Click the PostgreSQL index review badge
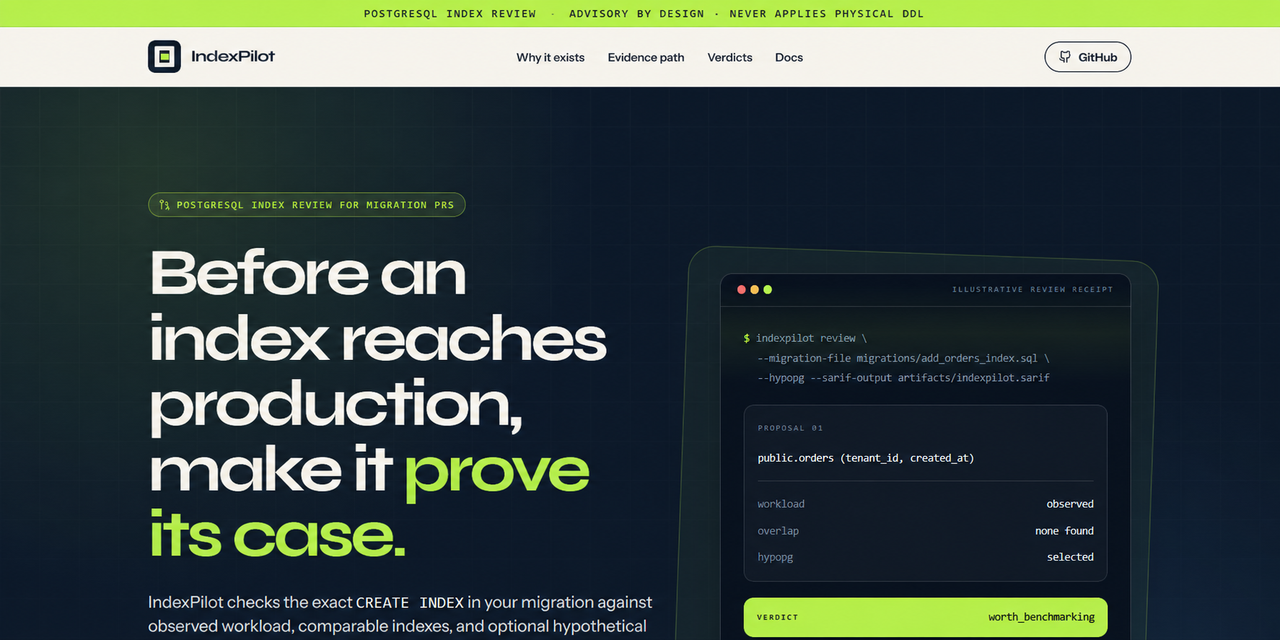The image size is (1280, 640). 307,205
